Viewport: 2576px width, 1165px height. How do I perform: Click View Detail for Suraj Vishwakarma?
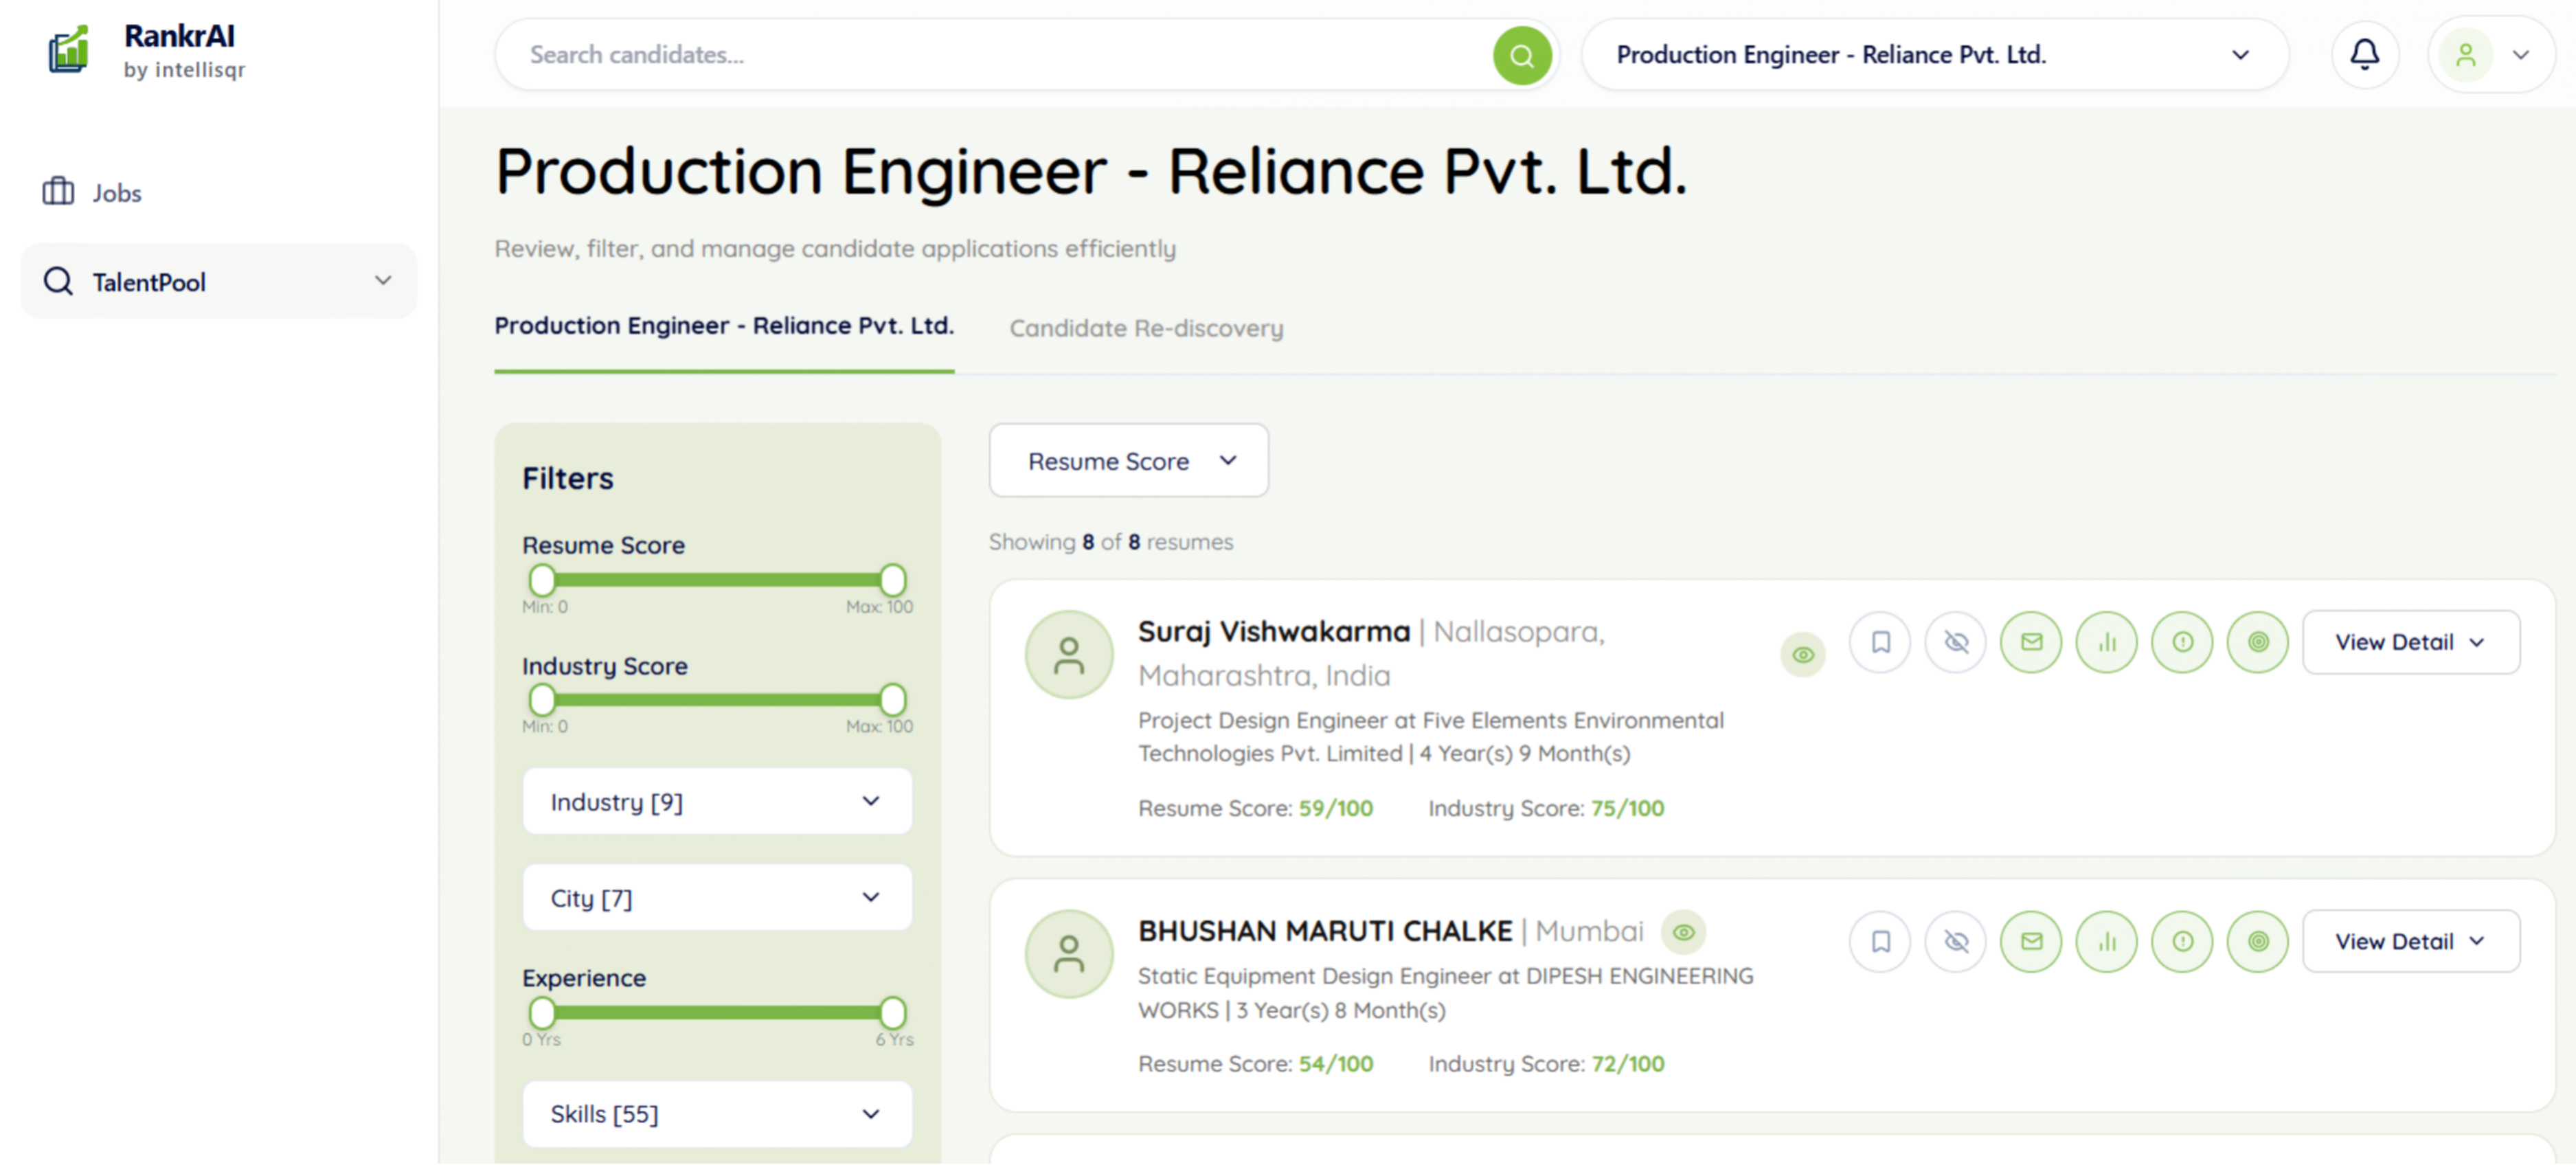point(2410,642)
